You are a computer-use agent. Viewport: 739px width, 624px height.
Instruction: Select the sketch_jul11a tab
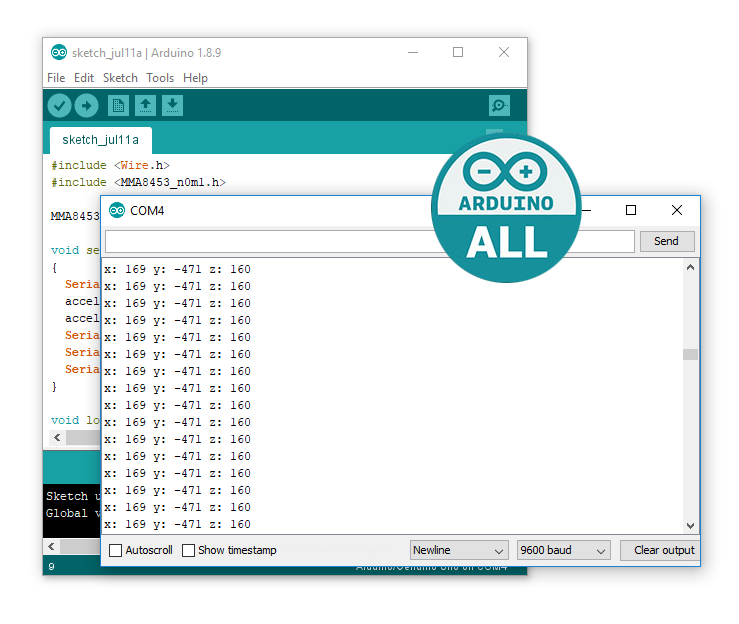tap(100, 140)
